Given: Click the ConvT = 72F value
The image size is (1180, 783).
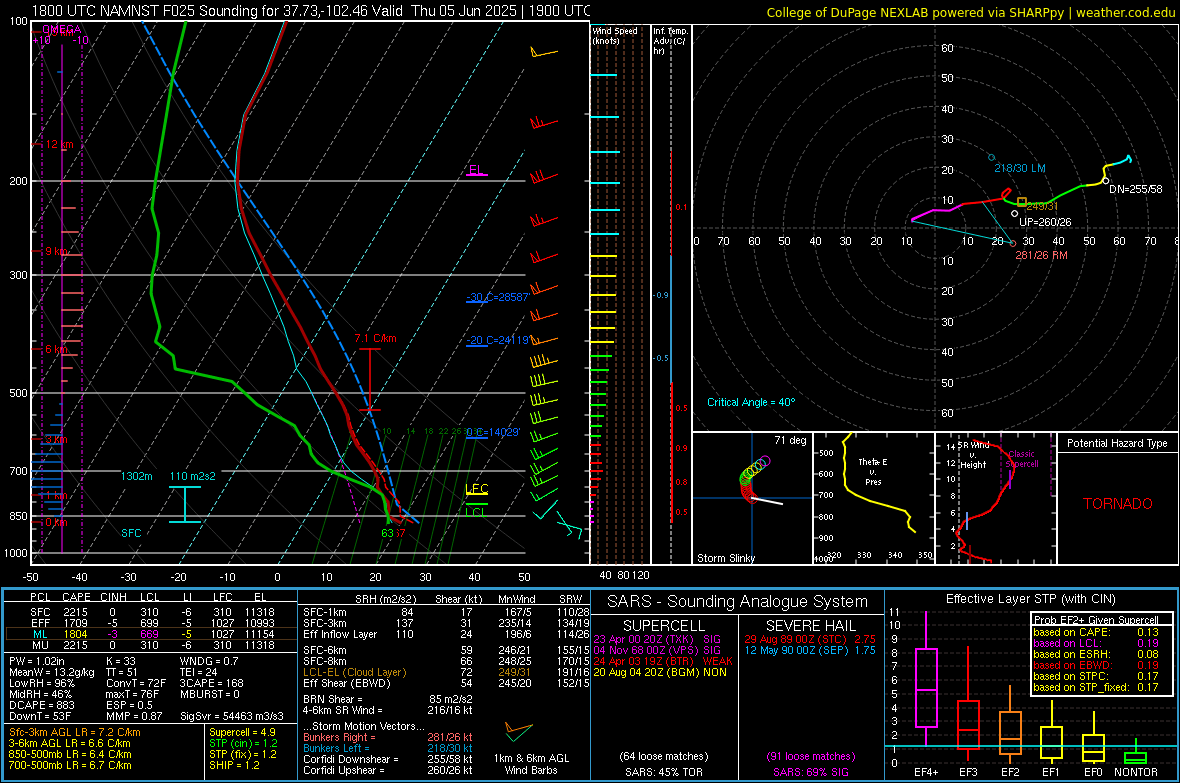Looking at the screenshot, I should pyautogui.click(x=135, y=684).
